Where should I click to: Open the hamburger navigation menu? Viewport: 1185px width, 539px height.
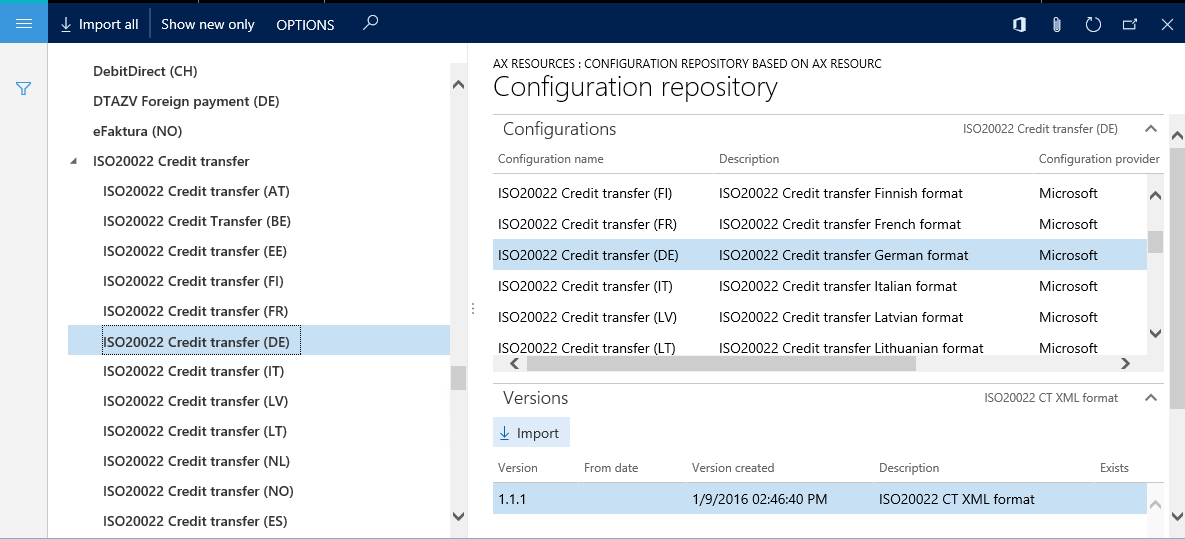tap(23, 23)
